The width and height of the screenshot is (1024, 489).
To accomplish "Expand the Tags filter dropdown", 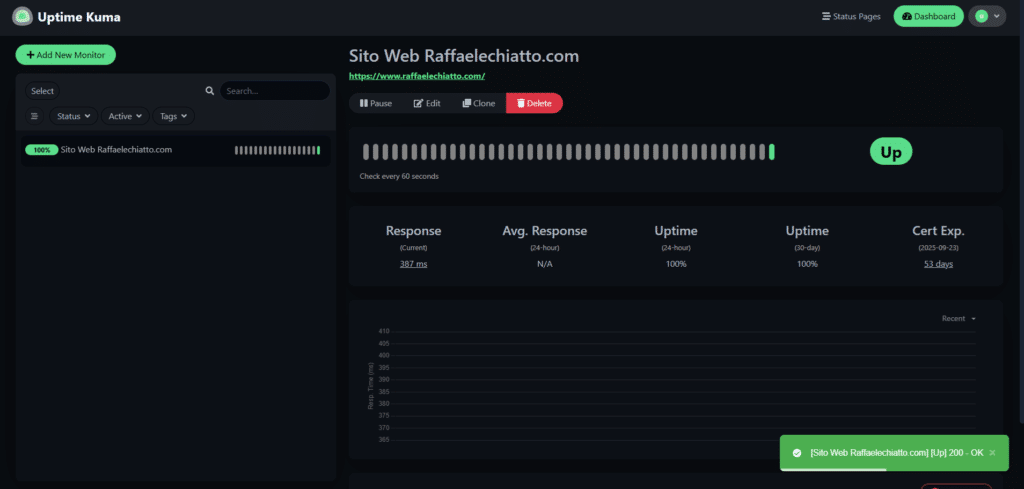I will 173,116.
